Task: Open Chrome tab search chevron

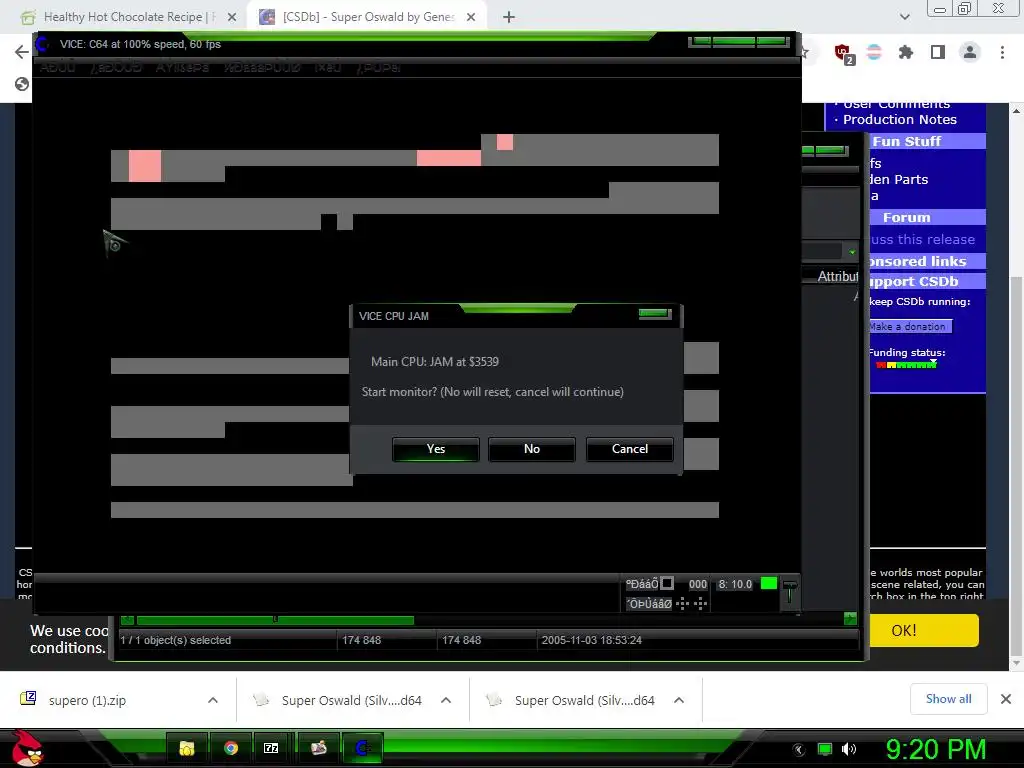Action: (x=904, y=17)
